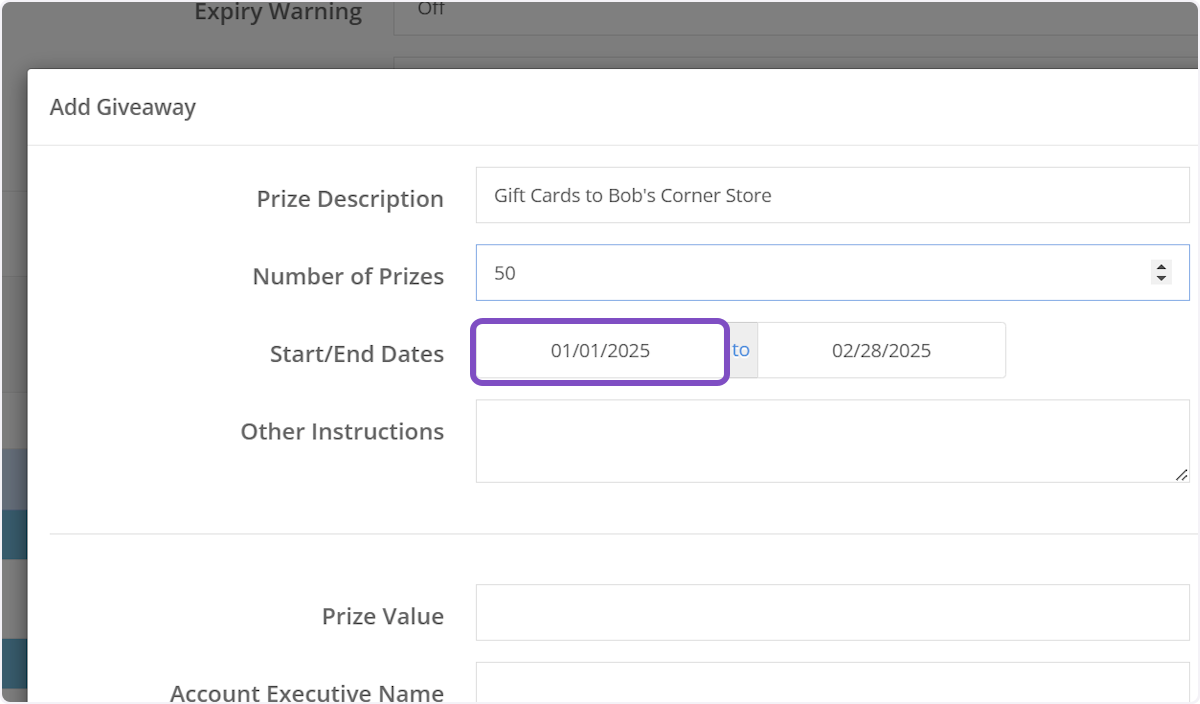Select the Prize Value input field
This screenshot has width=1200, height=704.
tap(832, 612)
